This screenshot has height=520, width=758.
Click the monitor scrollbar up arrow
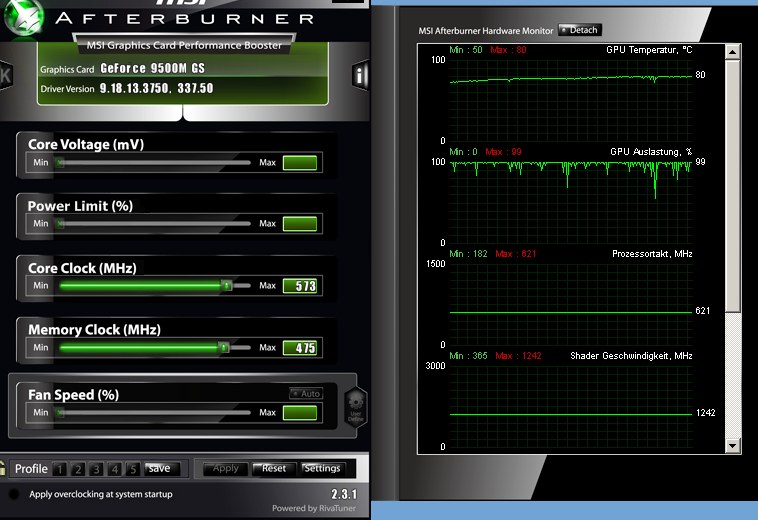[732, 52]
